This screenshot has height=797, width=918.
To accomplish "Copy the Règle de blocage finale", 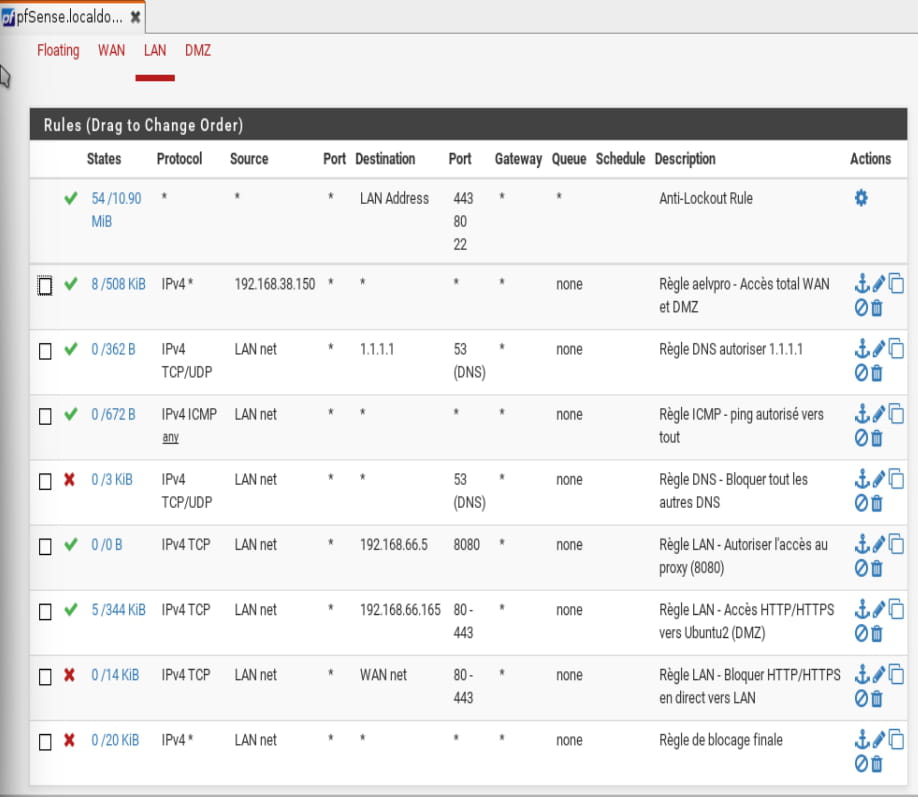I will [896, 739].
